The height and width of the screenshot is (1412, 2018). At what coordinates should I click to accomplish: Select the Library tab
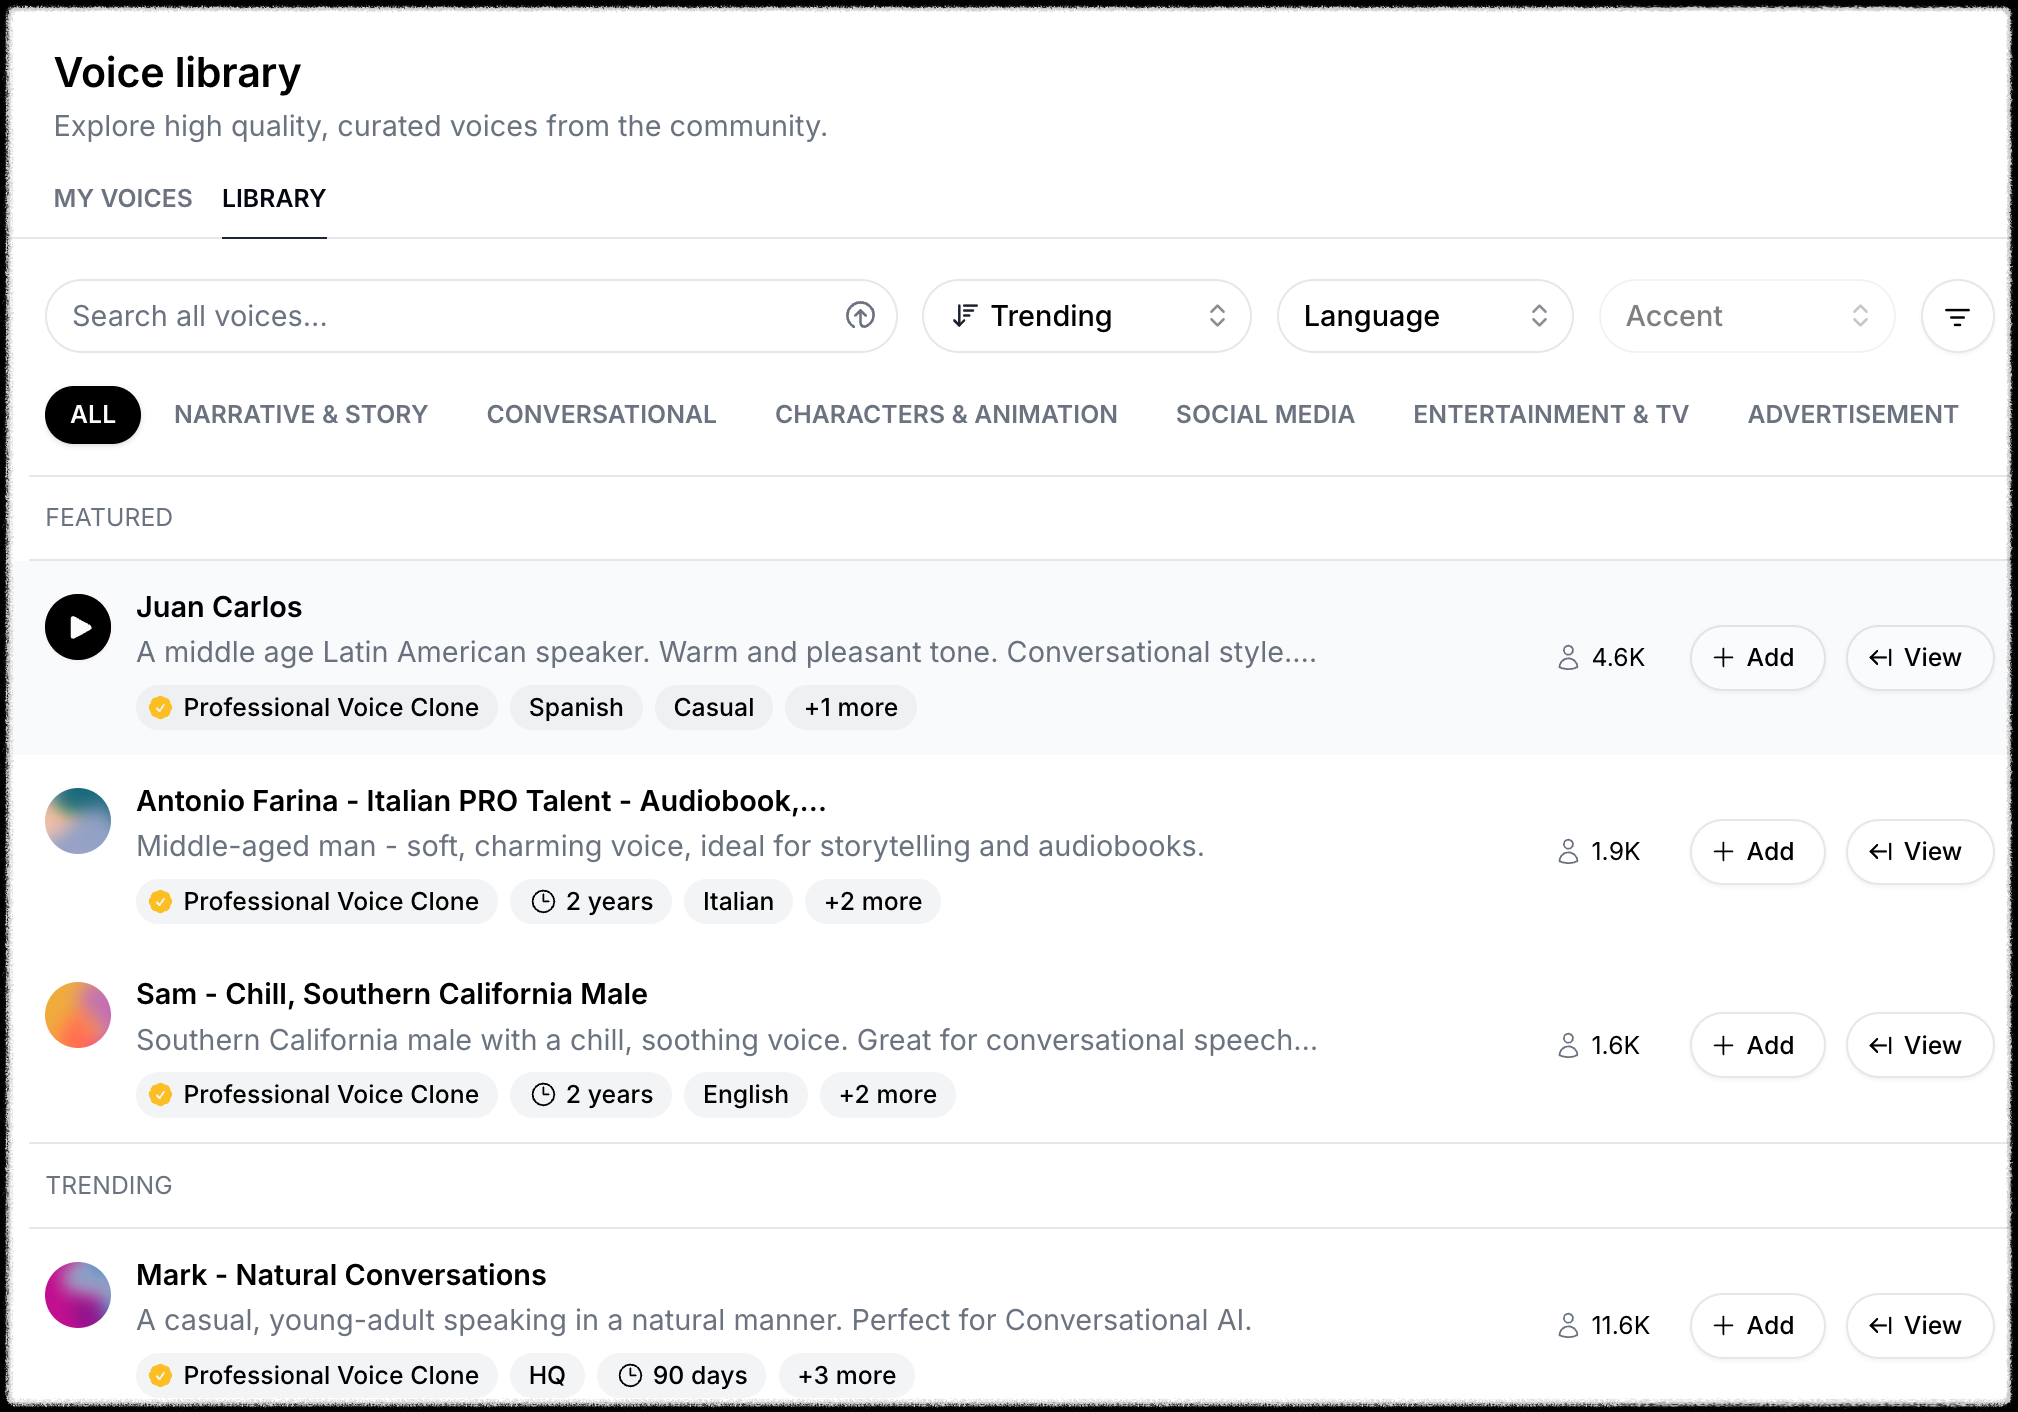(x=274, y=198)
